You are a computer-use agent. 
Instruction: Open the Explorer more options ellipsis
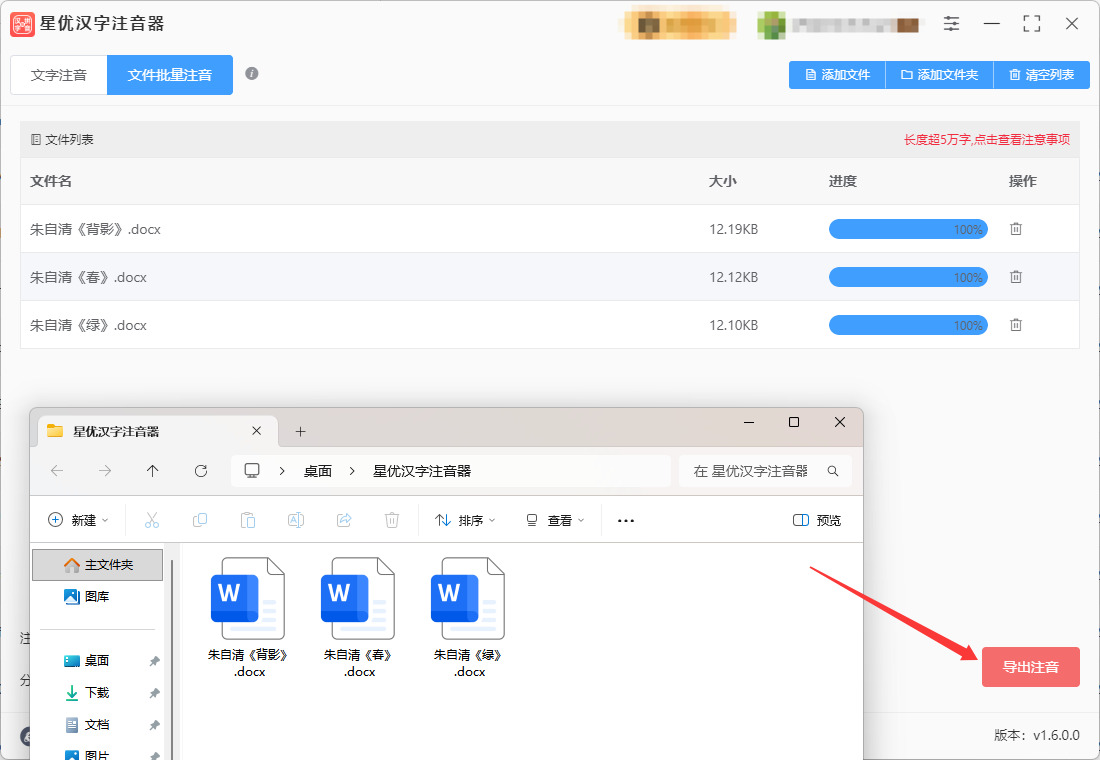pos(626,520)
